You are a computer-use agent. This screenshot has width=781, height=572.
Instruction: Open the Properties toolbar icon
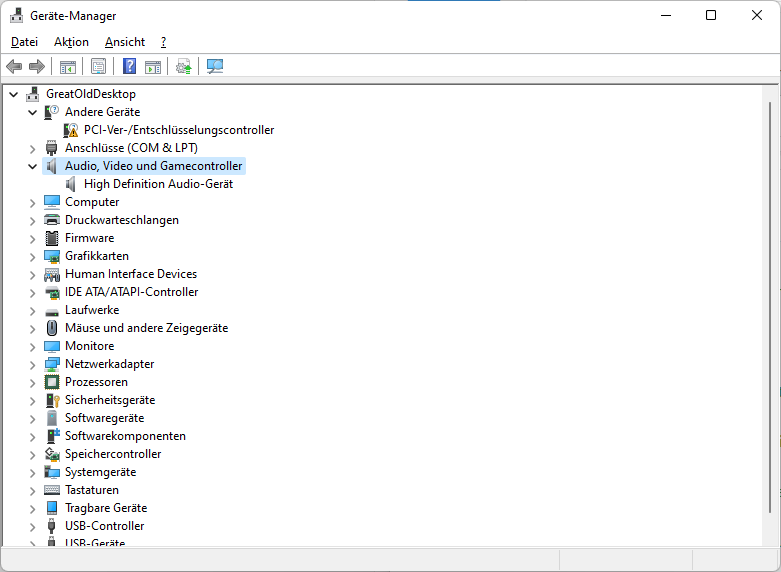[99, 66]
